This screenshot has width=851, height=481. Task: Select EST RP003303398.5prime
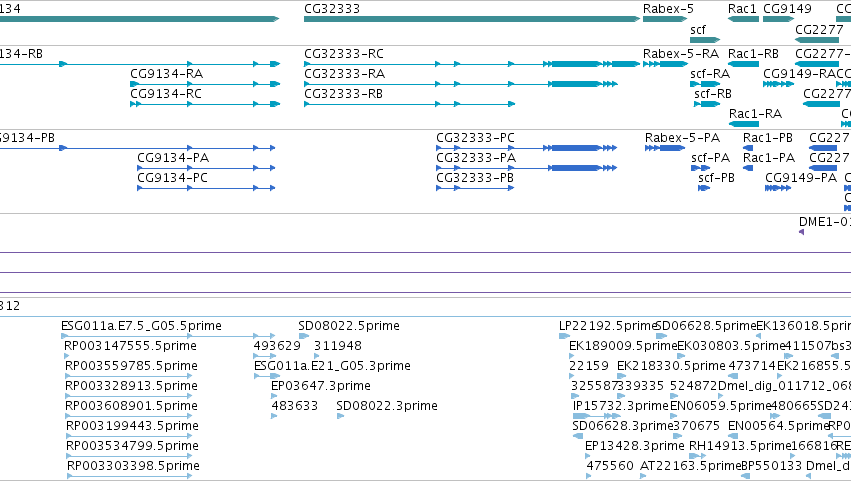134,466
